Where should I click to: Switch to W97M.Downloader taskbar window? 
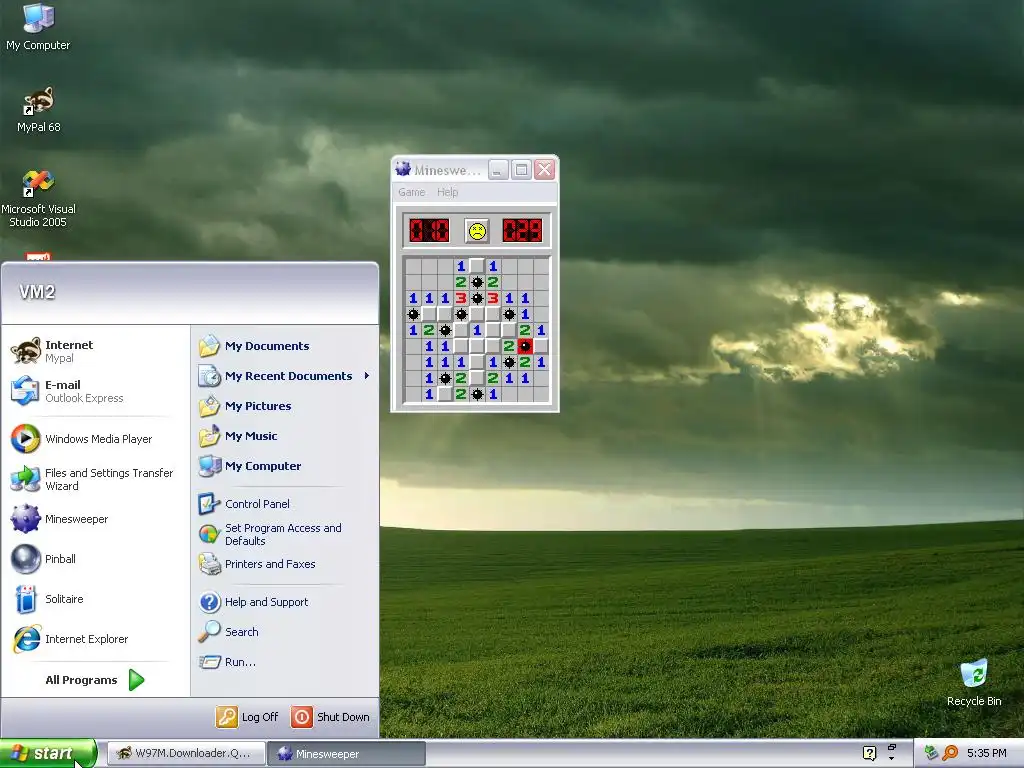point(186,754)
